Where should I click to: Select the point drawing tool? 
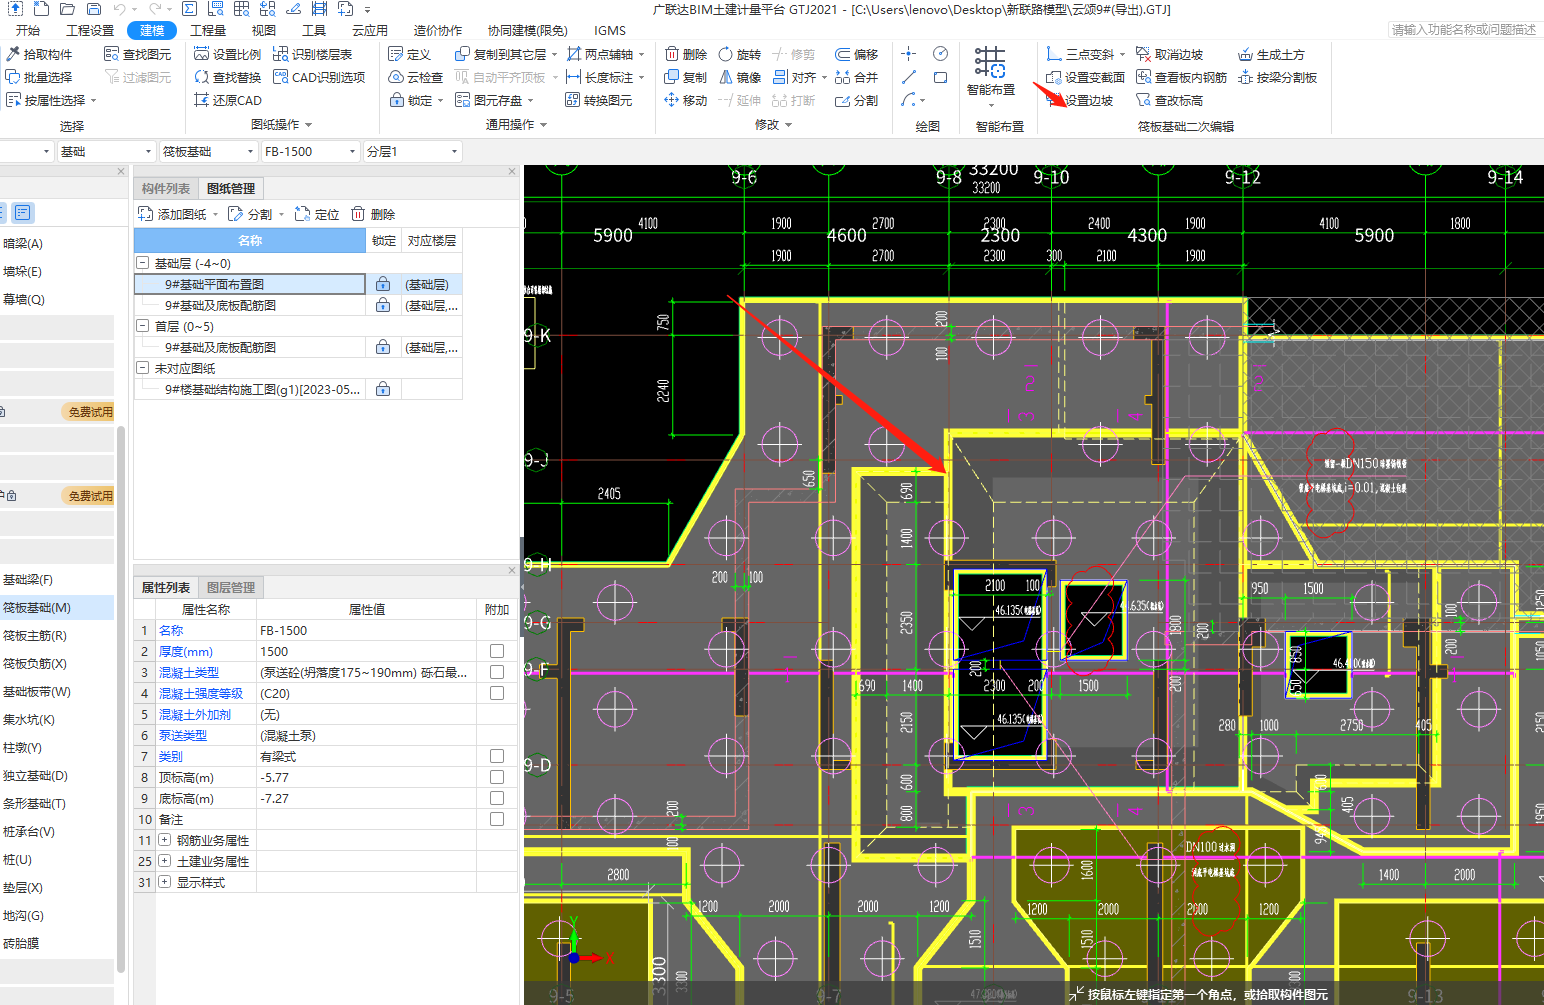908,54
